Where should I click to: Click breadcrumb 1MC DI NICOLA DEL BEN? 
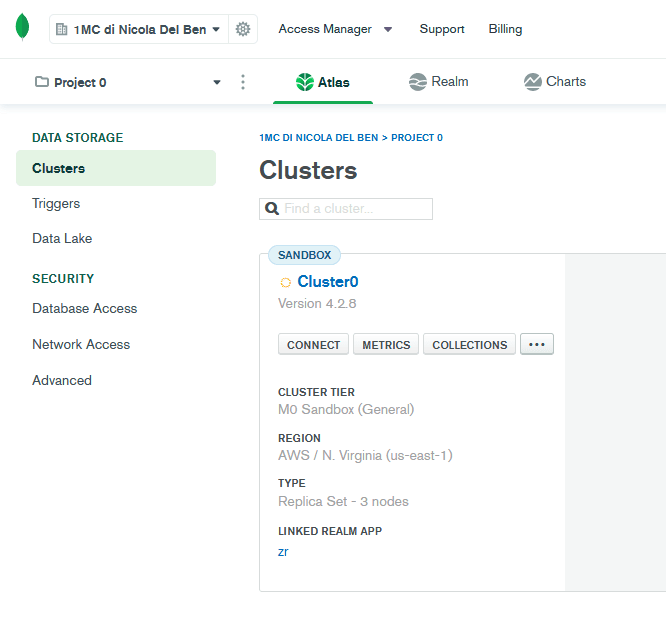coord(319,138)
